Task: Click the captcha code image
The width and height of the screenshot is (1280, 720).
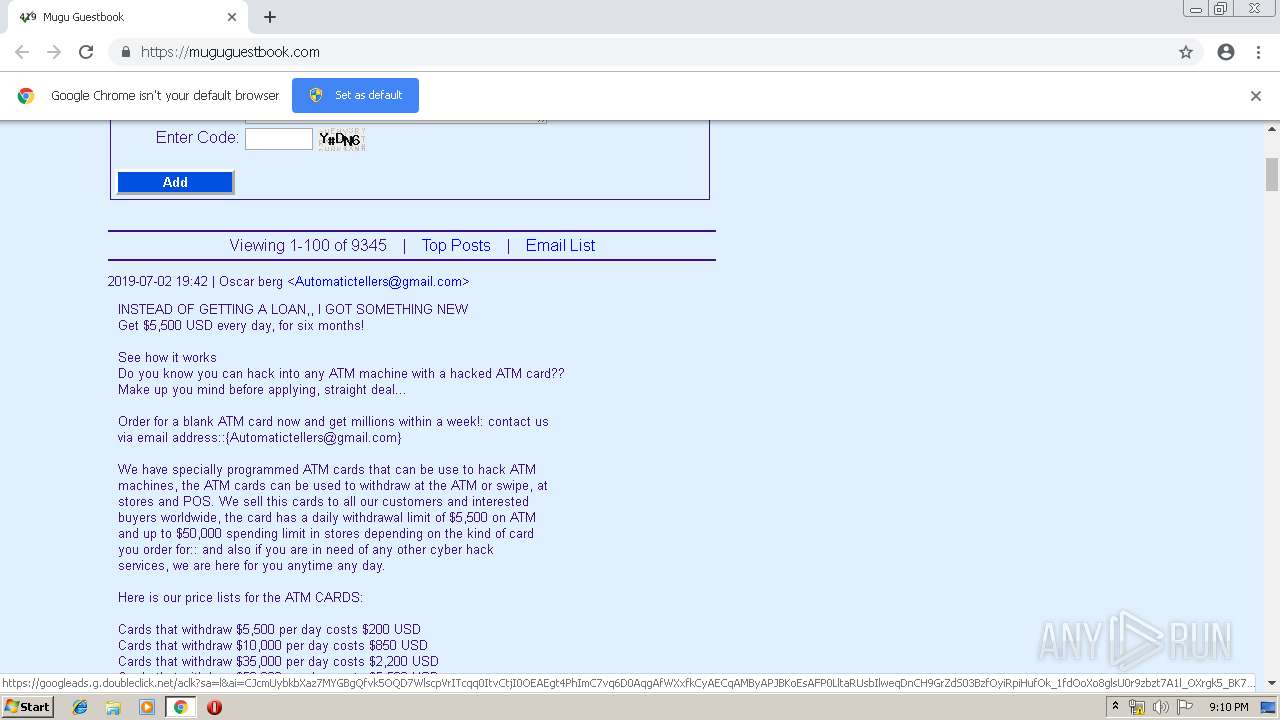Action: pos(341,139)
